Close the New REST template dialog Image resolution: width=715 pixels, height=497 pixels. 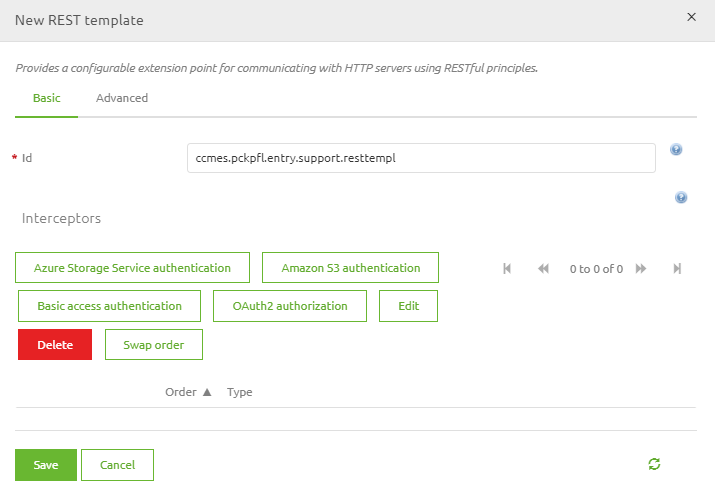coord(691,17)
